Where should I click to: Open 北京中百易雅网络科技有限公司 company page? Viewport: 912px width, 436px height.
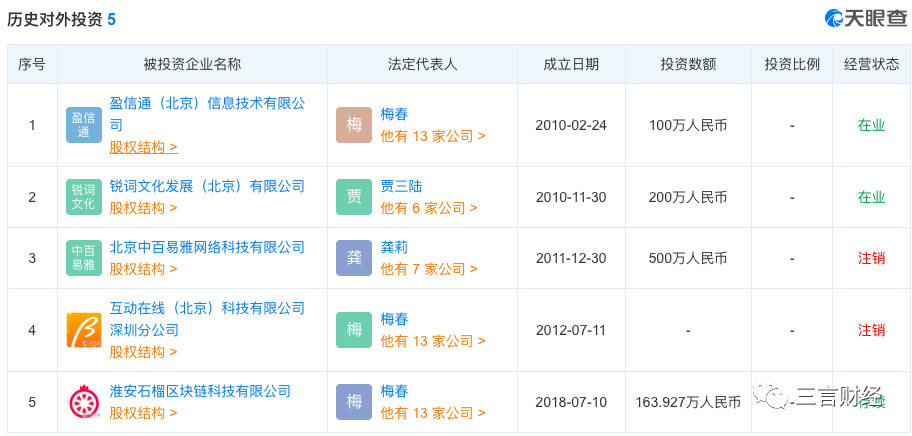tap(207, 247)
